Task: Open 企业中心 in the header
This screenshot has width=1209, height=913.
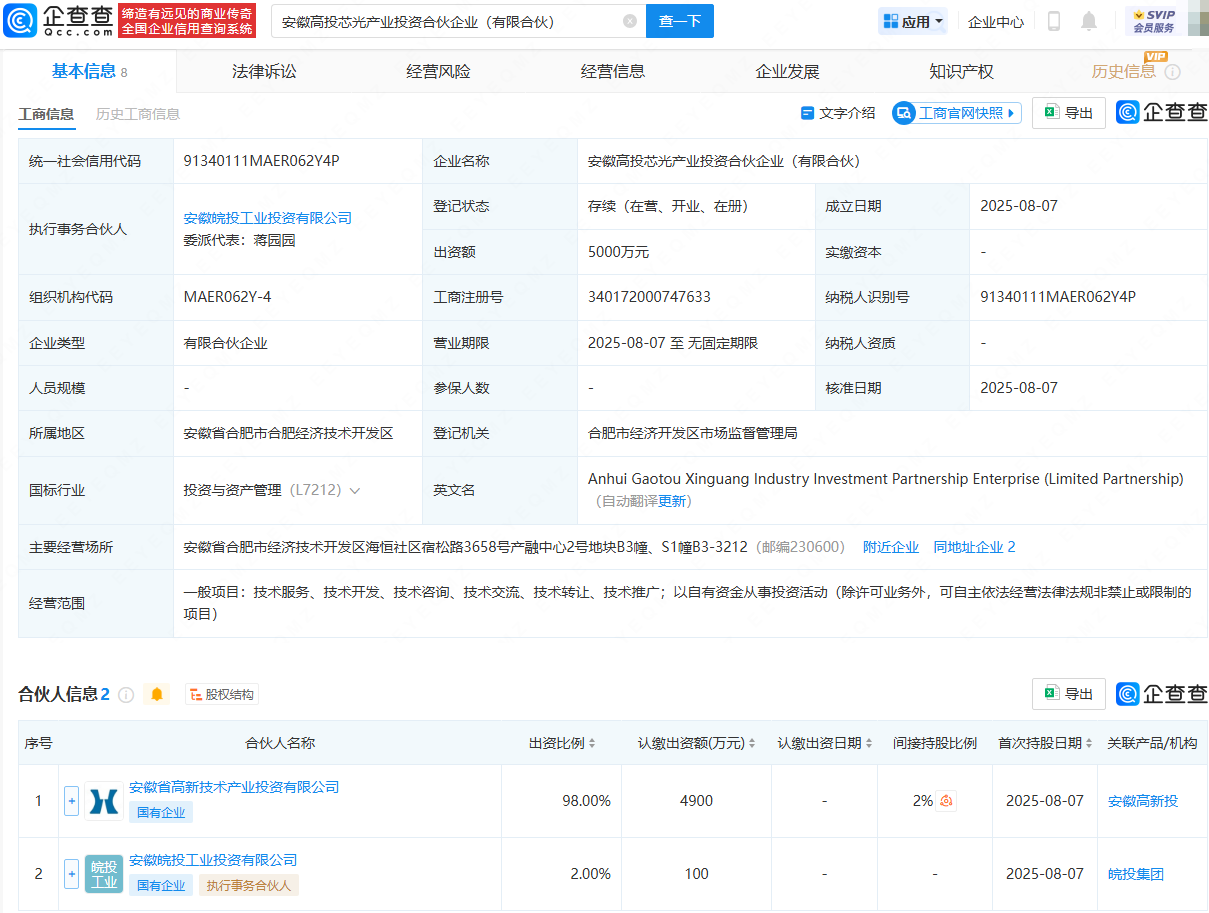Action: tap(996, 21)
